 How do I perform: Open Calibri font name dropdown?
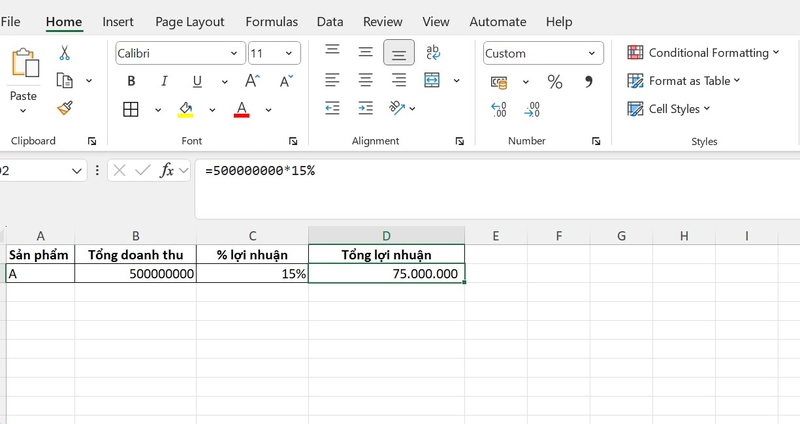point(234,53)
